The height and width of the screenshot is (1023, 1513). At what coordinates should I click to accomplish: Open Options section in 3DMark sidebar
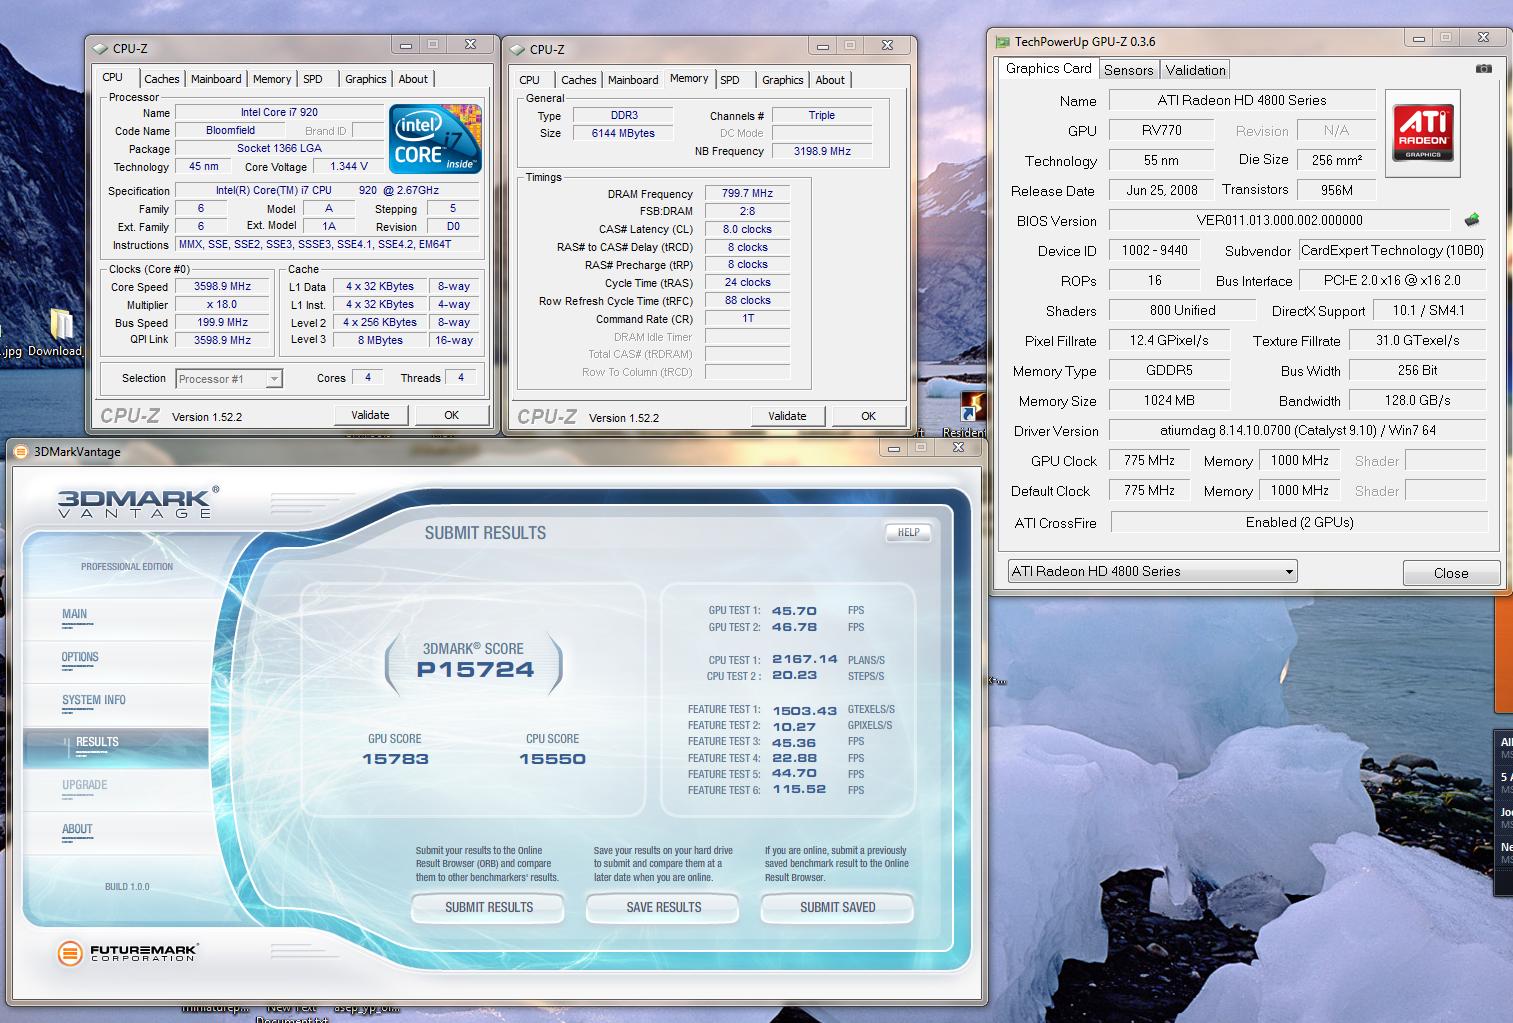coord(80,658)
